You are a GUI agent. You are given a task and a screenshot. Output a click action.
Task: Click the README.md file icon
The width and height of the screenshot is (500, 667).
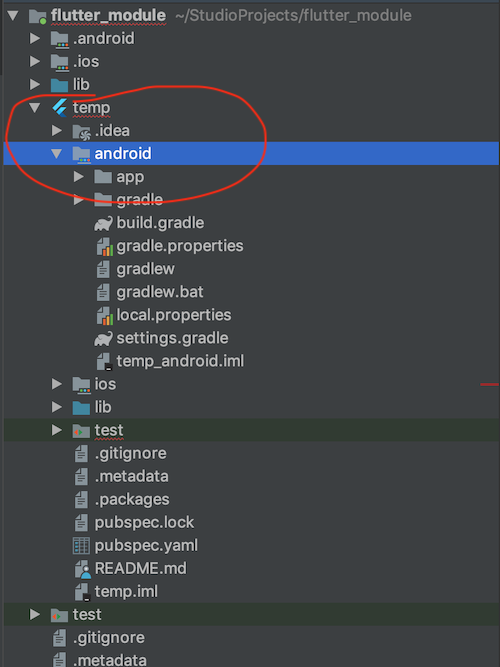click(x=83, y=569)
